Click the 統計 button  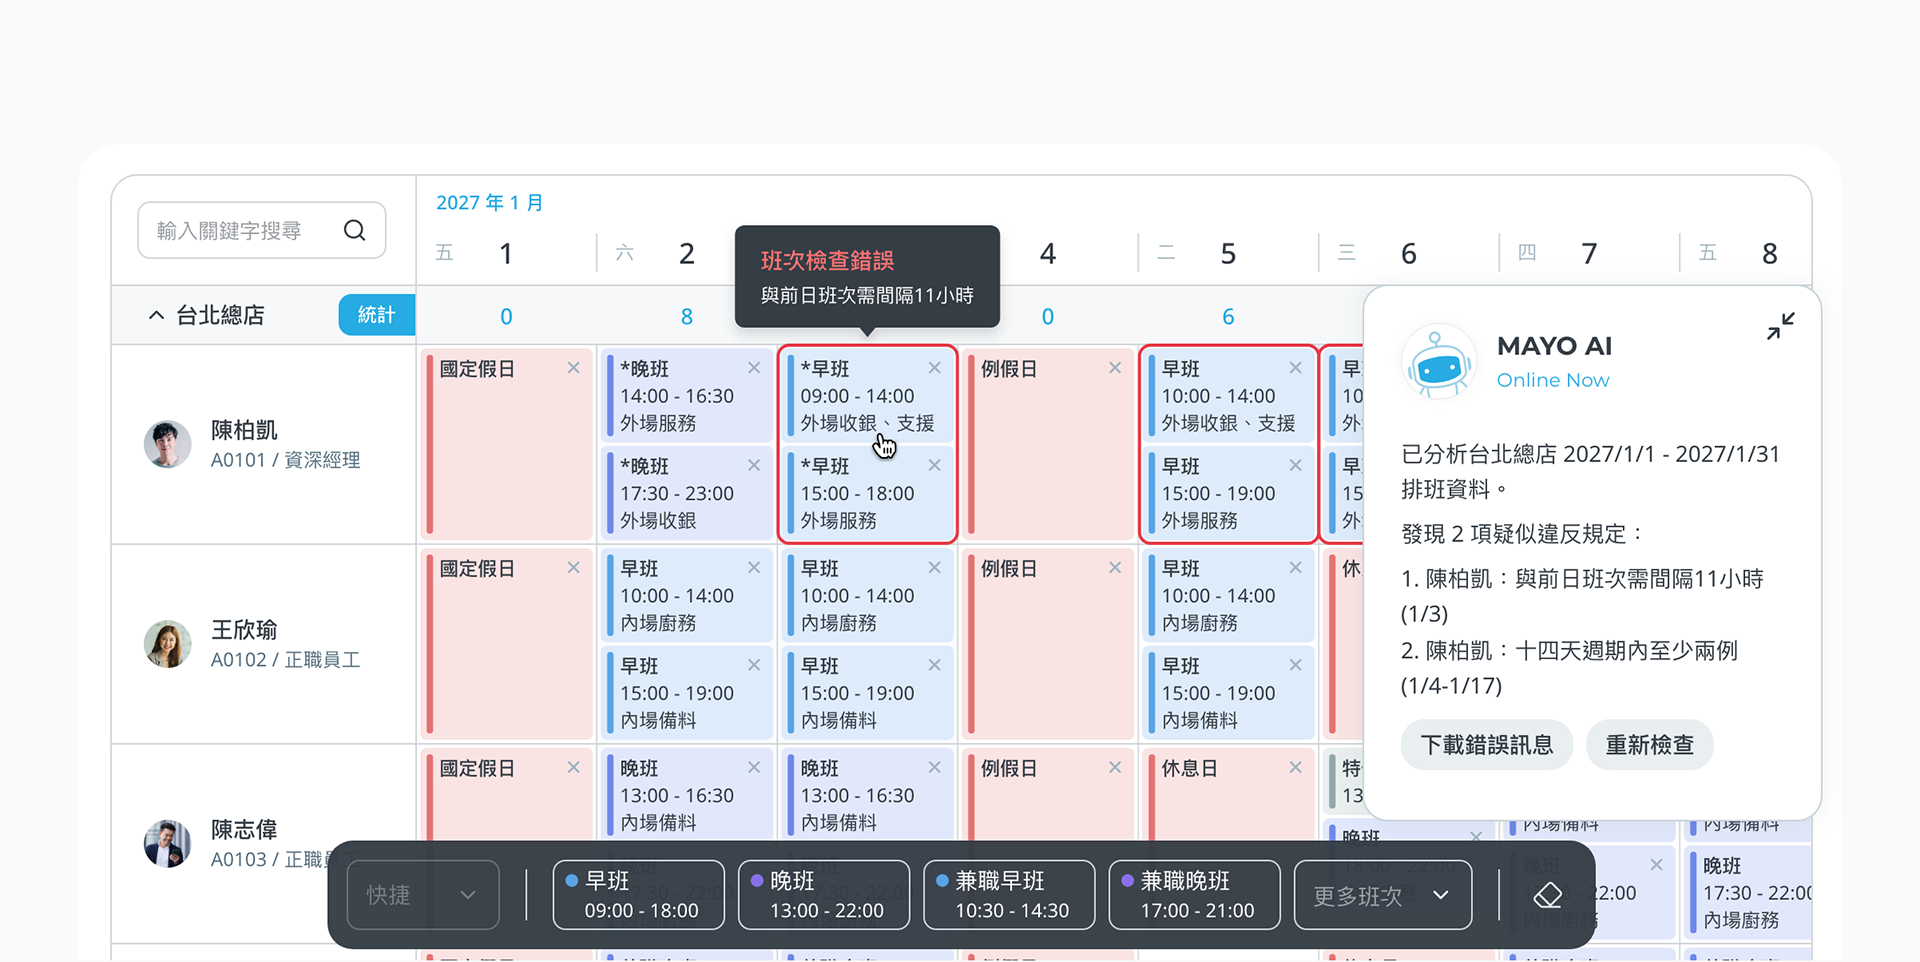coord(376,315)
